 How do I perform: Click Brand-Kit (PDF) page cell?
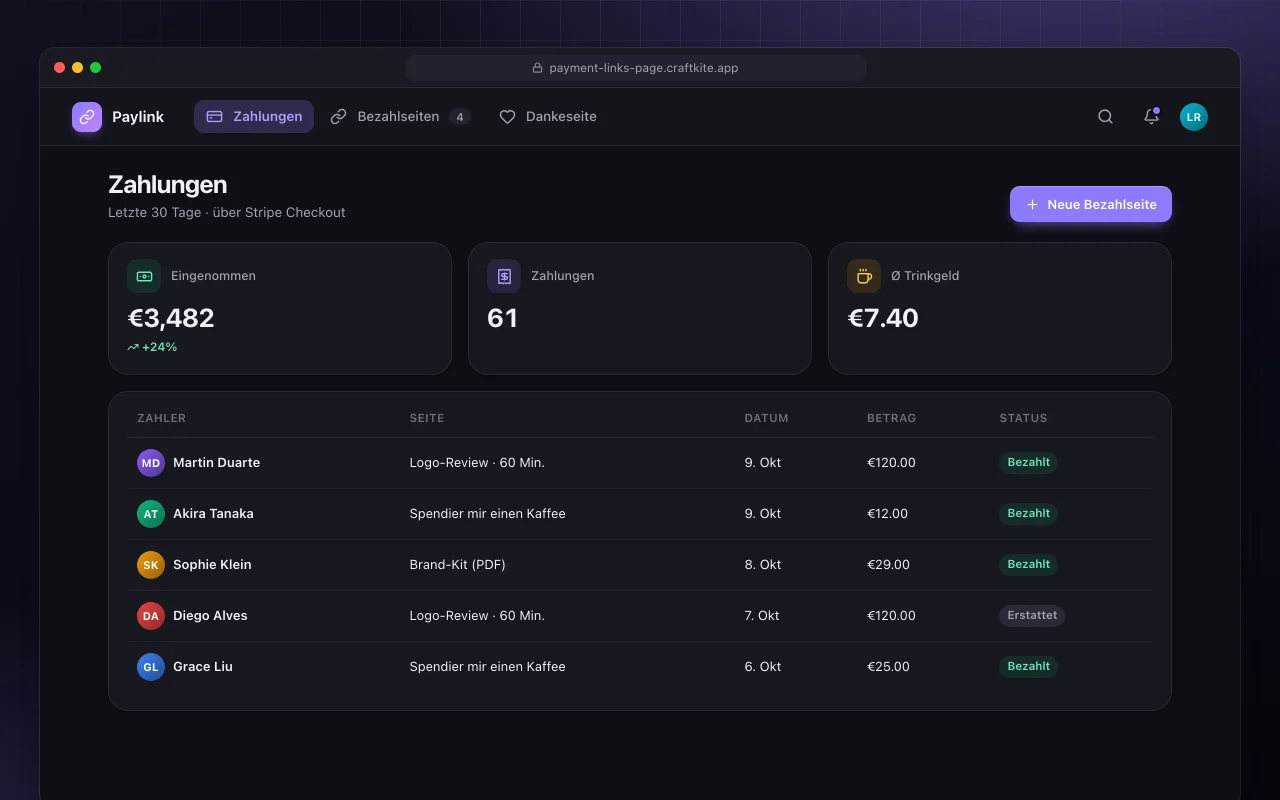458,565
